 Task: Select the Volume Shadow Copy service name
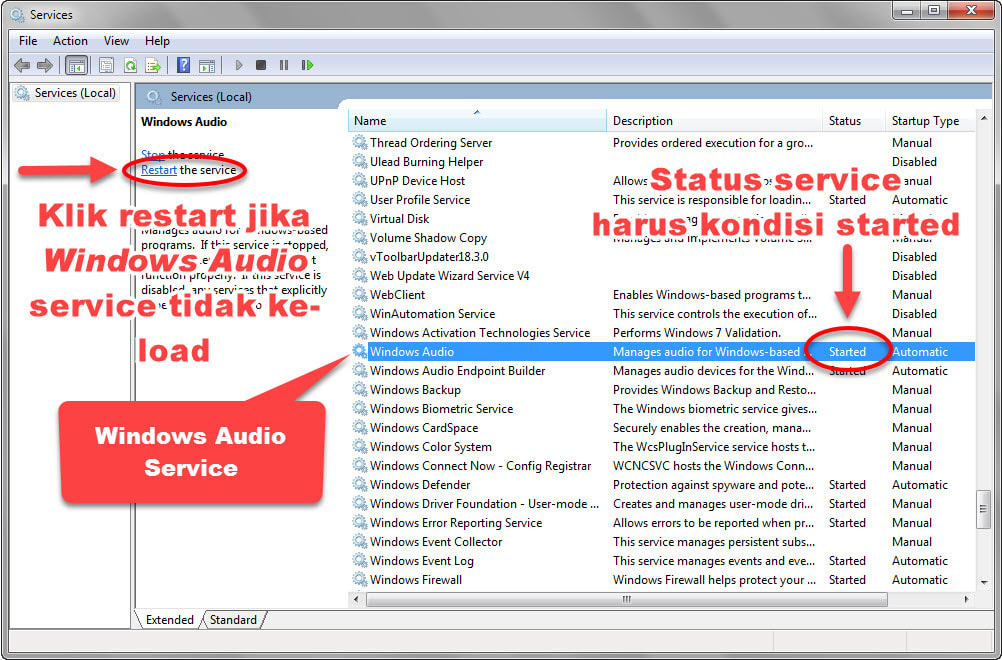428,238
